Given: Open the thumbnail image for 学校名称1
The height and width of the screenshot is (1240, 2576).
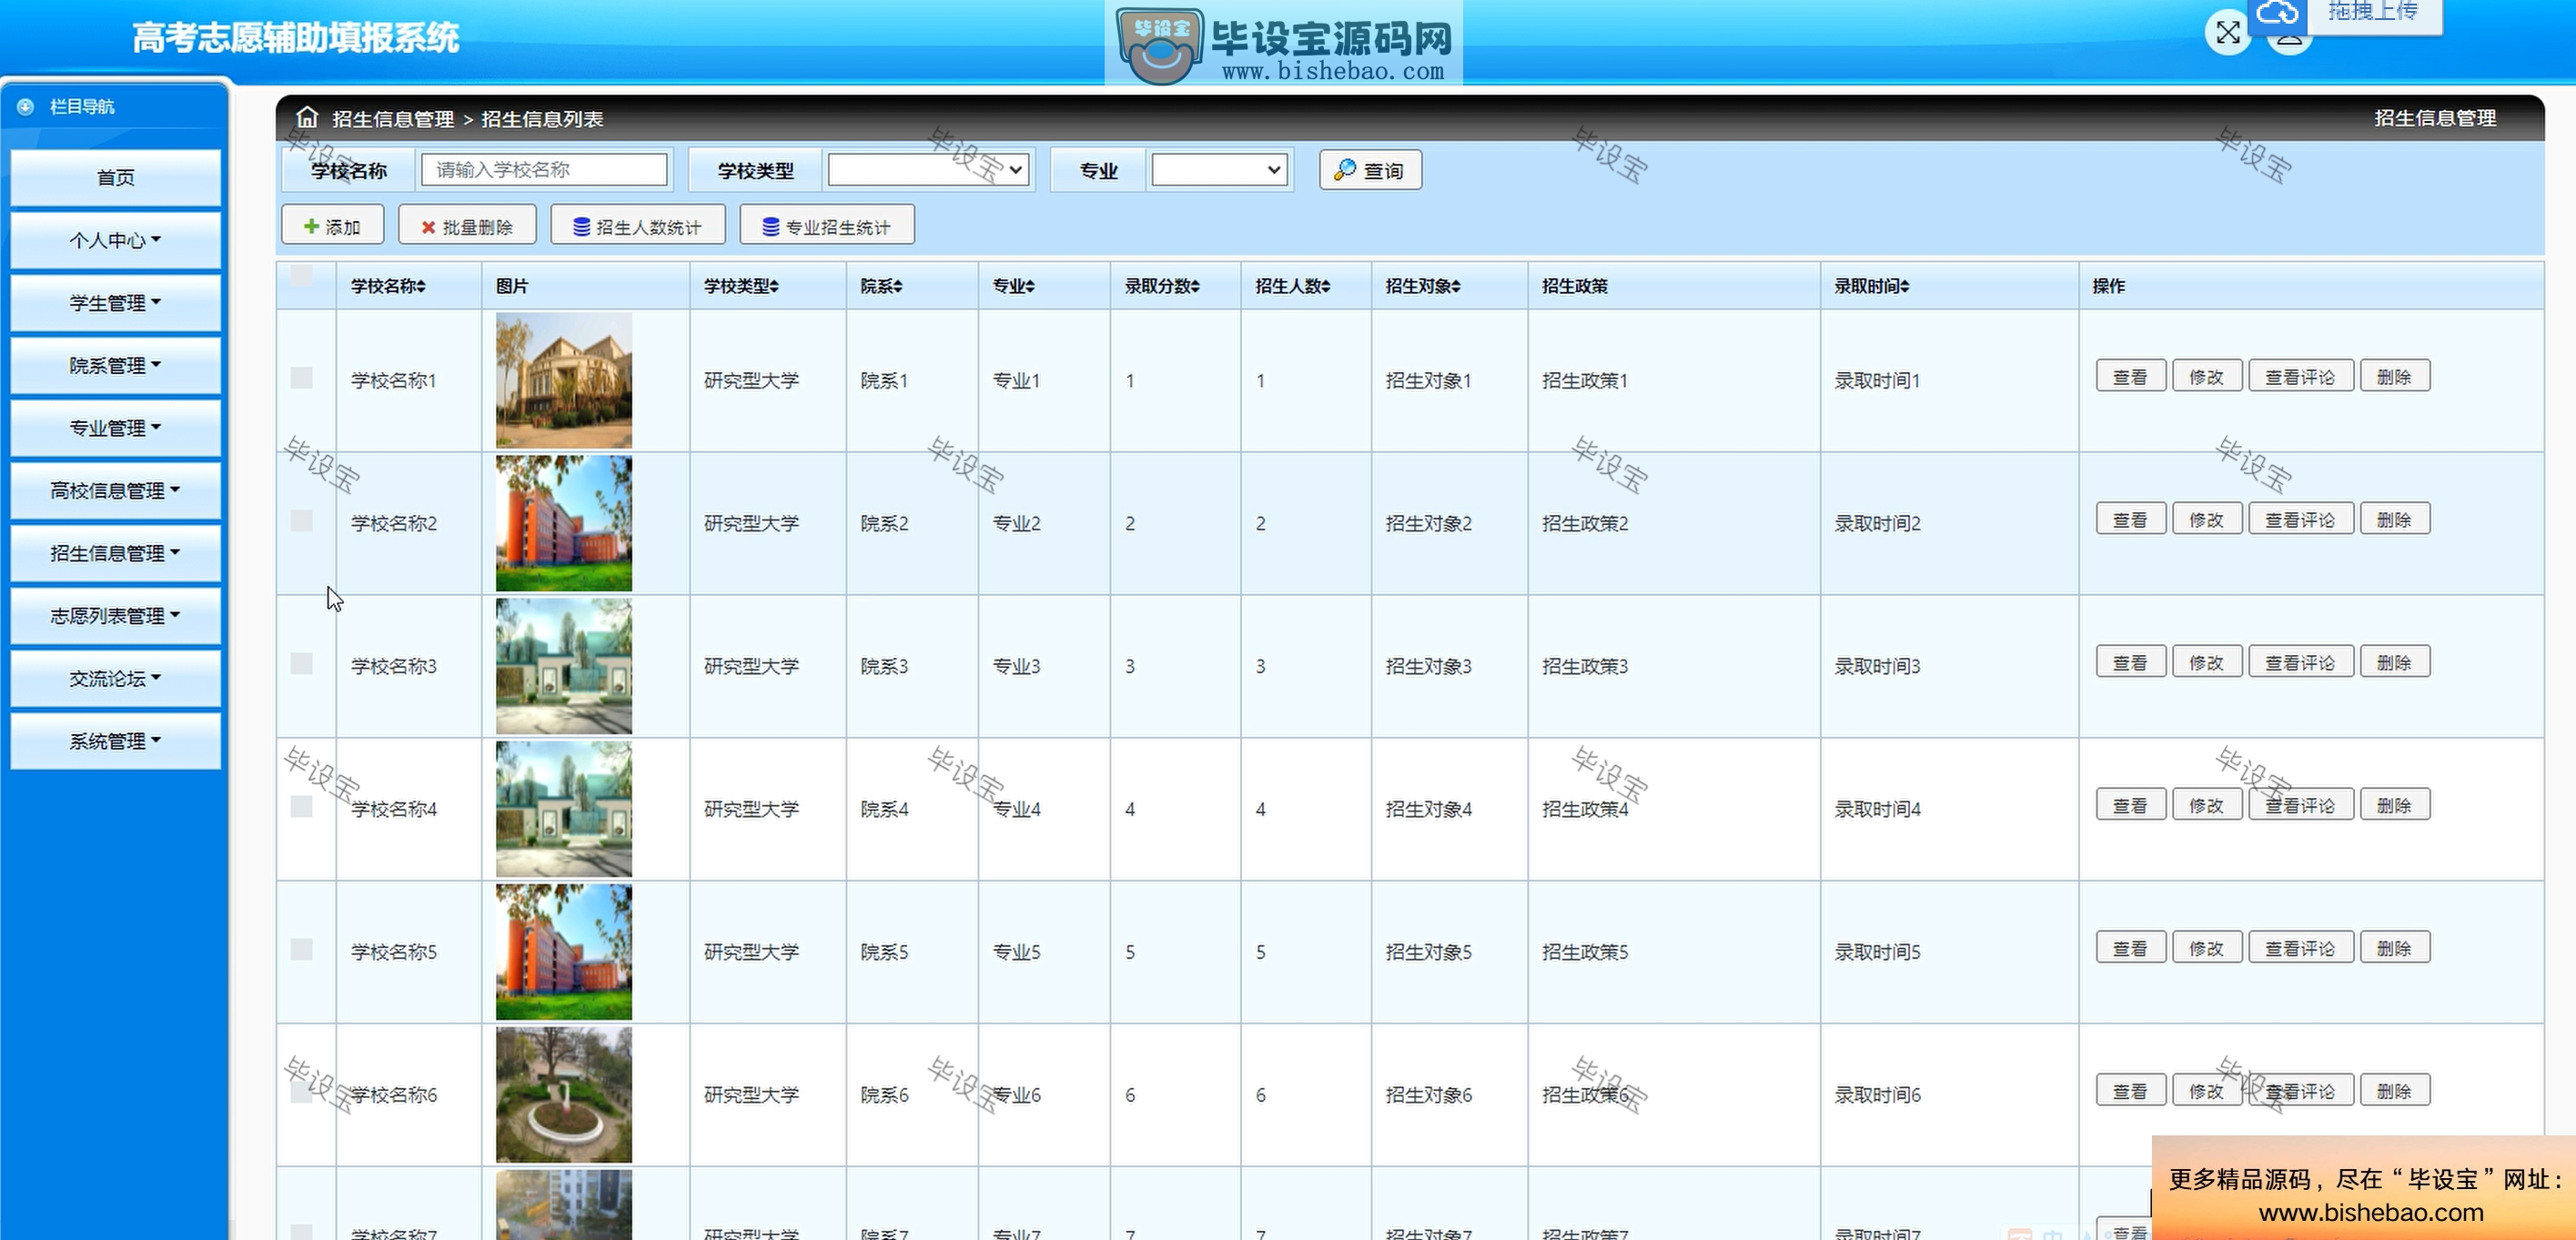Looking at the screenshot, I should pyautogui.click(x=564, y=380).
